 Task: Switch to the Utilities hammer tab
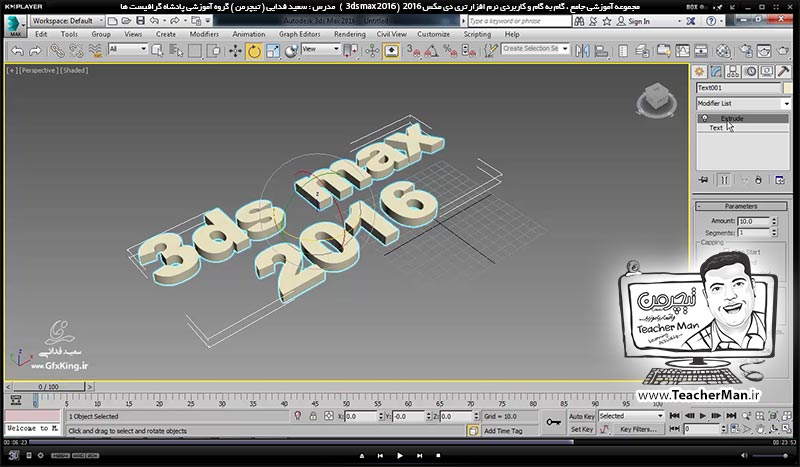784,71
